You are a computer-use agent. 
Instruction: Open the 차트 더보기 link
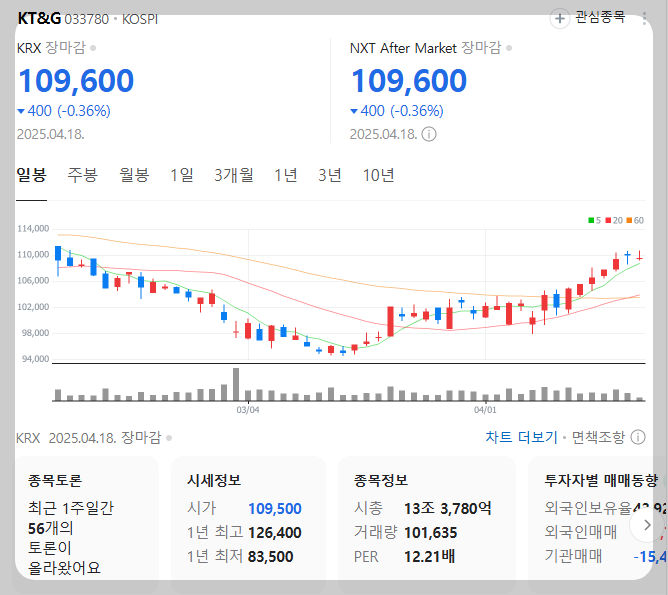[521, 437]
